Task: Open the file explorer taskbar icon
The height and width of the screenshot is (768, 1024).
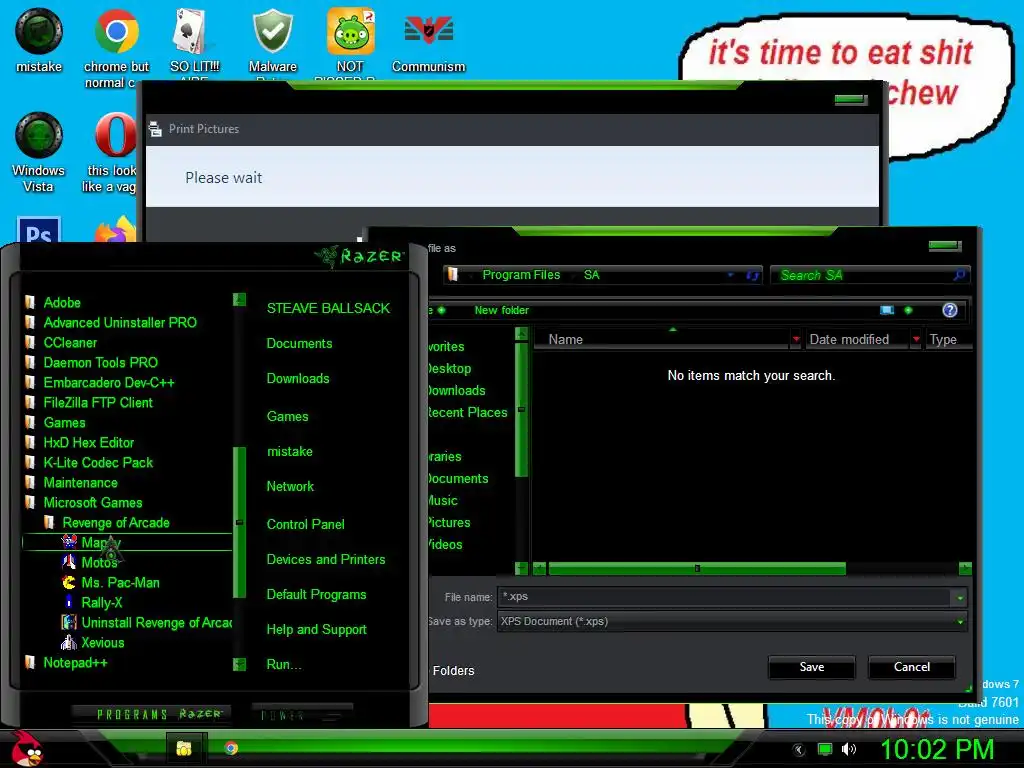Action: tap(185, 748)
